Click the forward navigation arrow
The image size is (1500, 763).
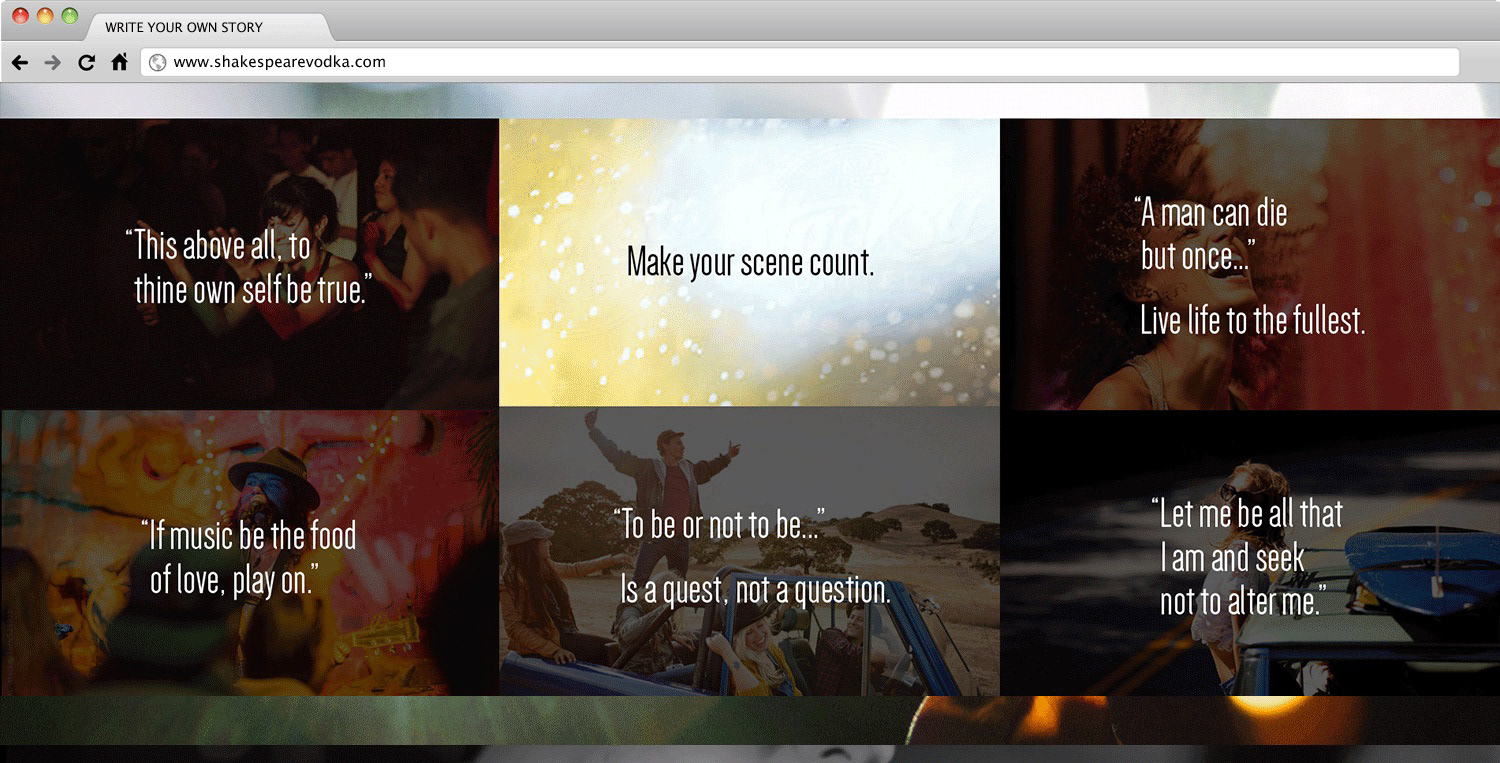[x=53, y=62]
